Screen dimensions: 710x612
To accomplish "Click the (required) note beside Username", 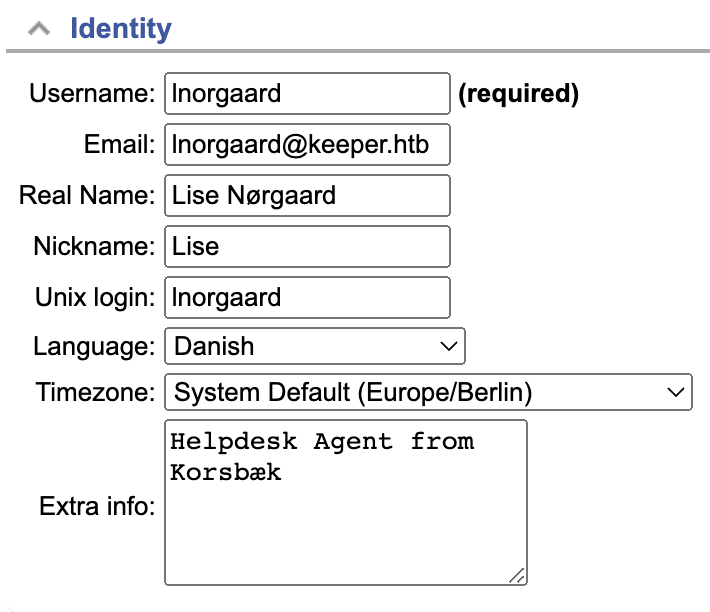I will (x=518, y=94).
